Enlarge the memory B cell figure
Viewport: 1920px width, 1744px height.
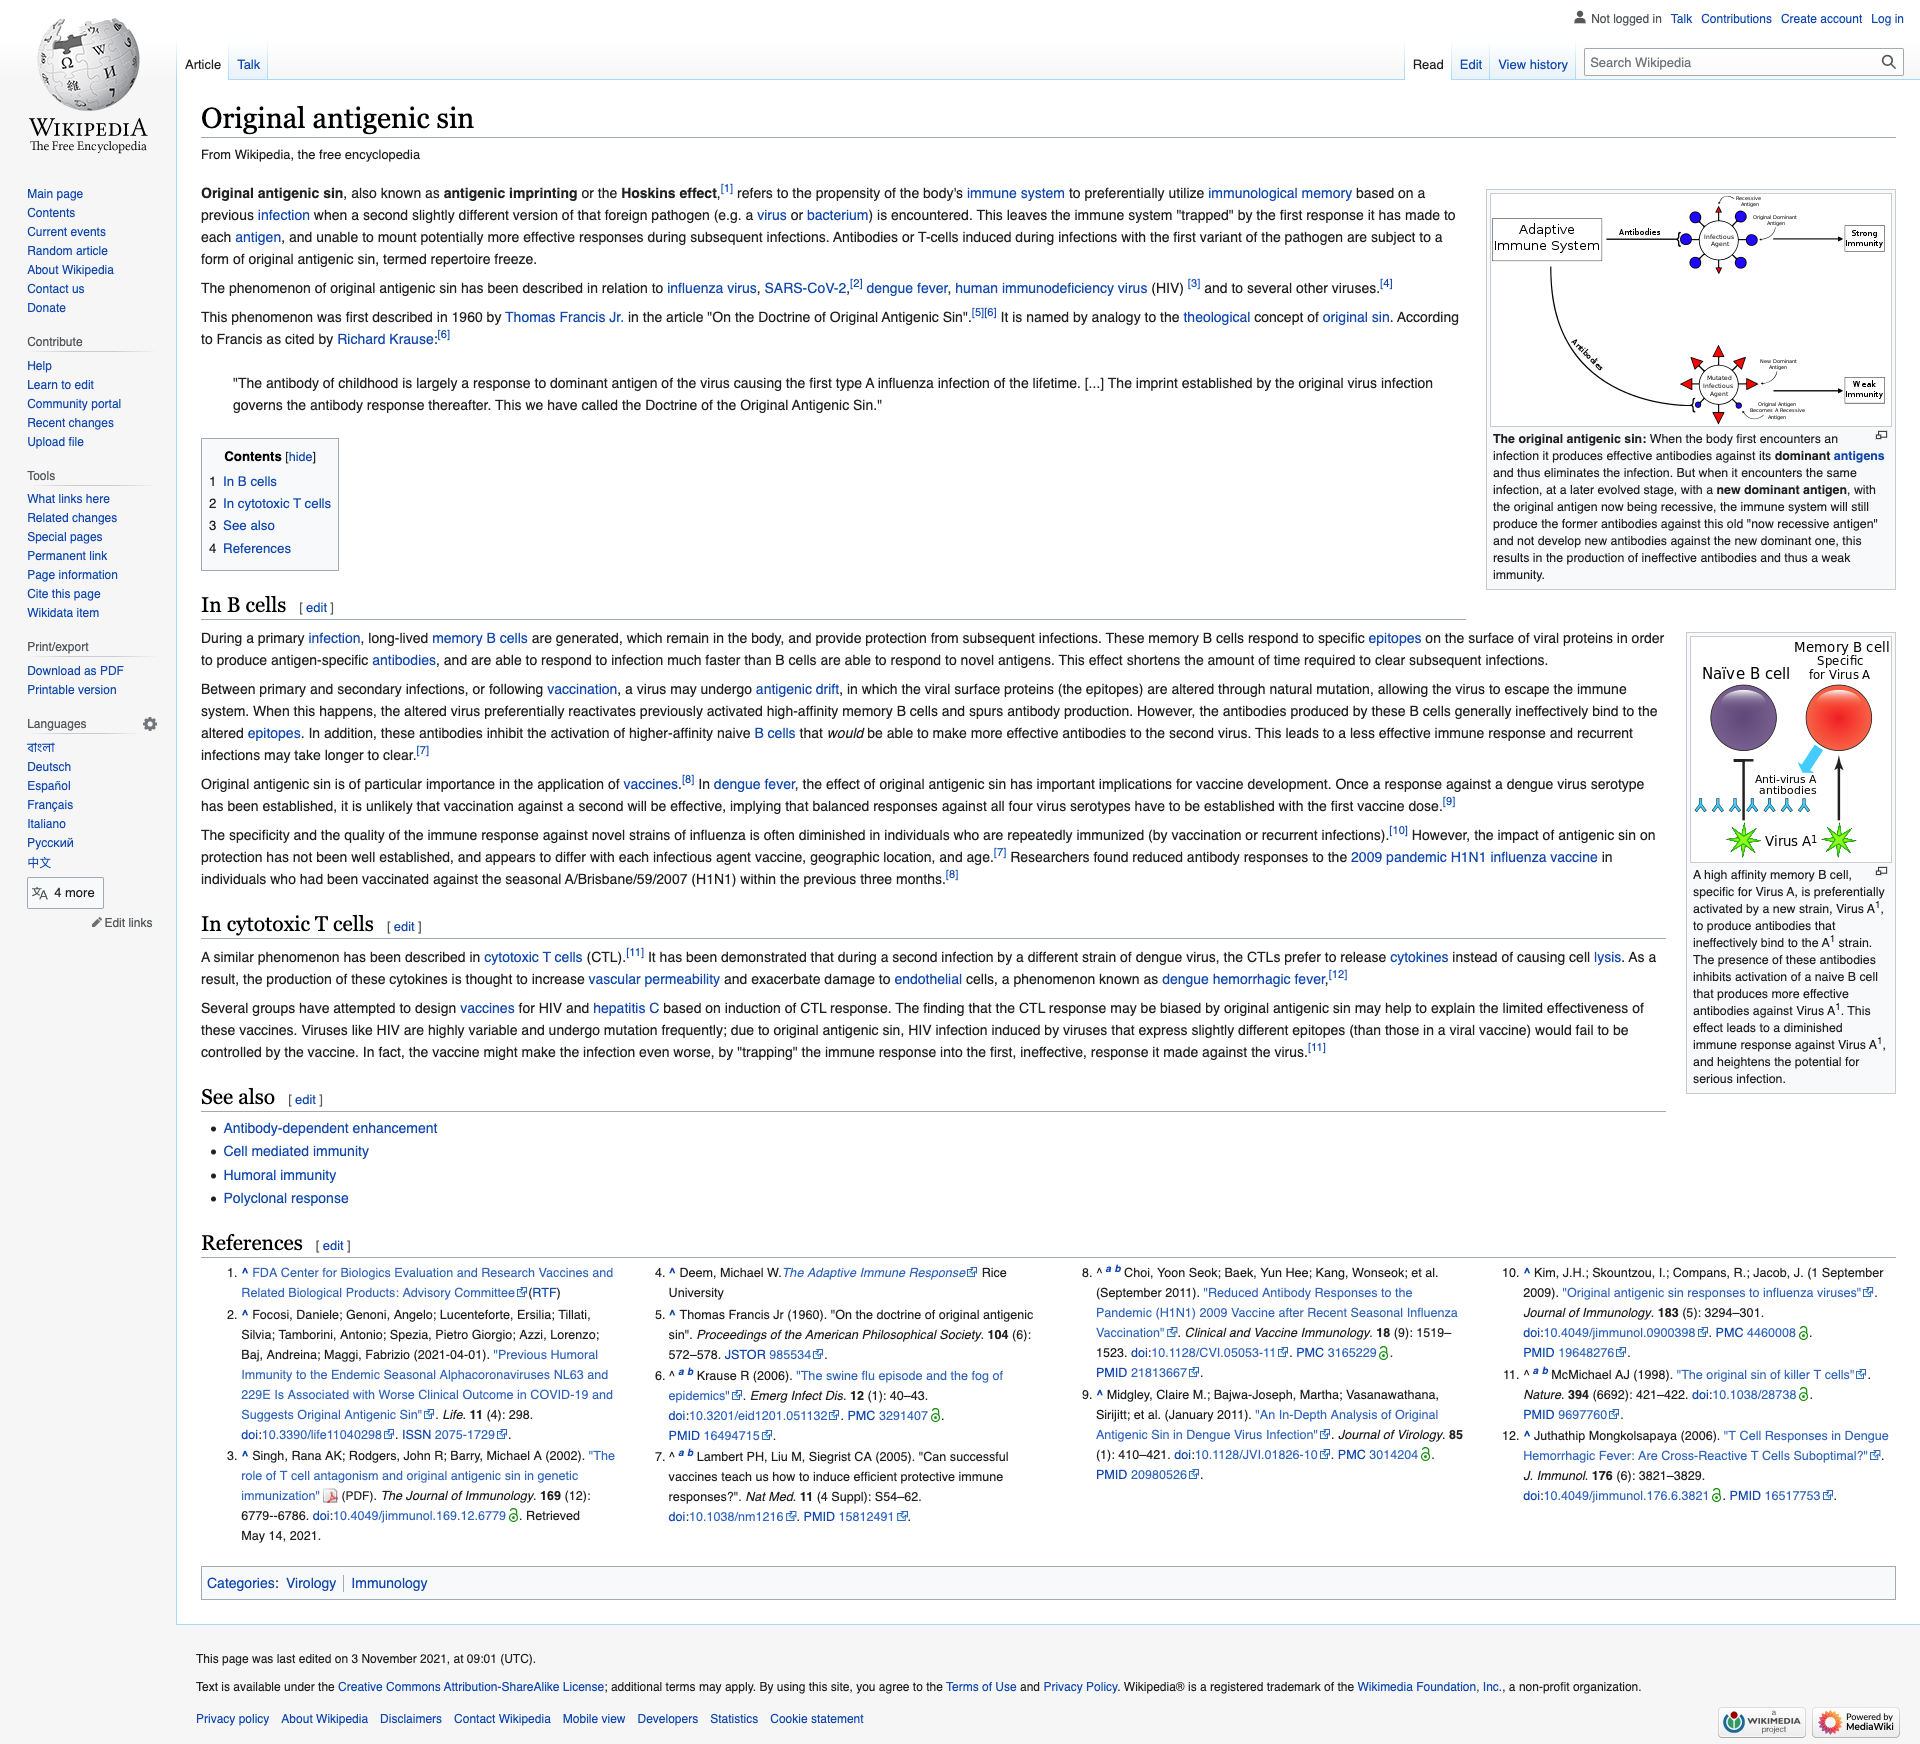1881,872
